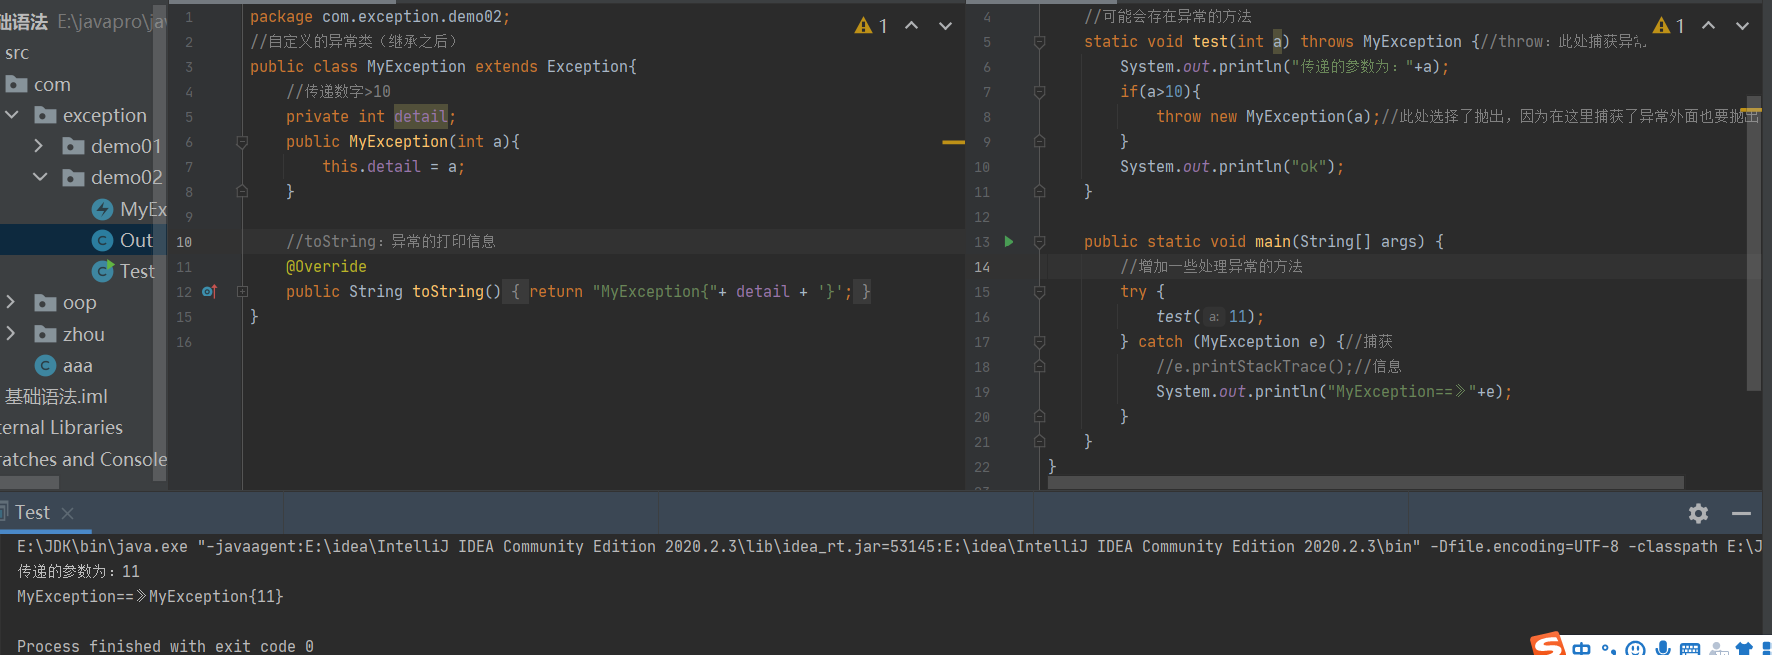Viewport: 1772px width, 655px height.
Task: Select the com package folder
Action: coord(38,84)
